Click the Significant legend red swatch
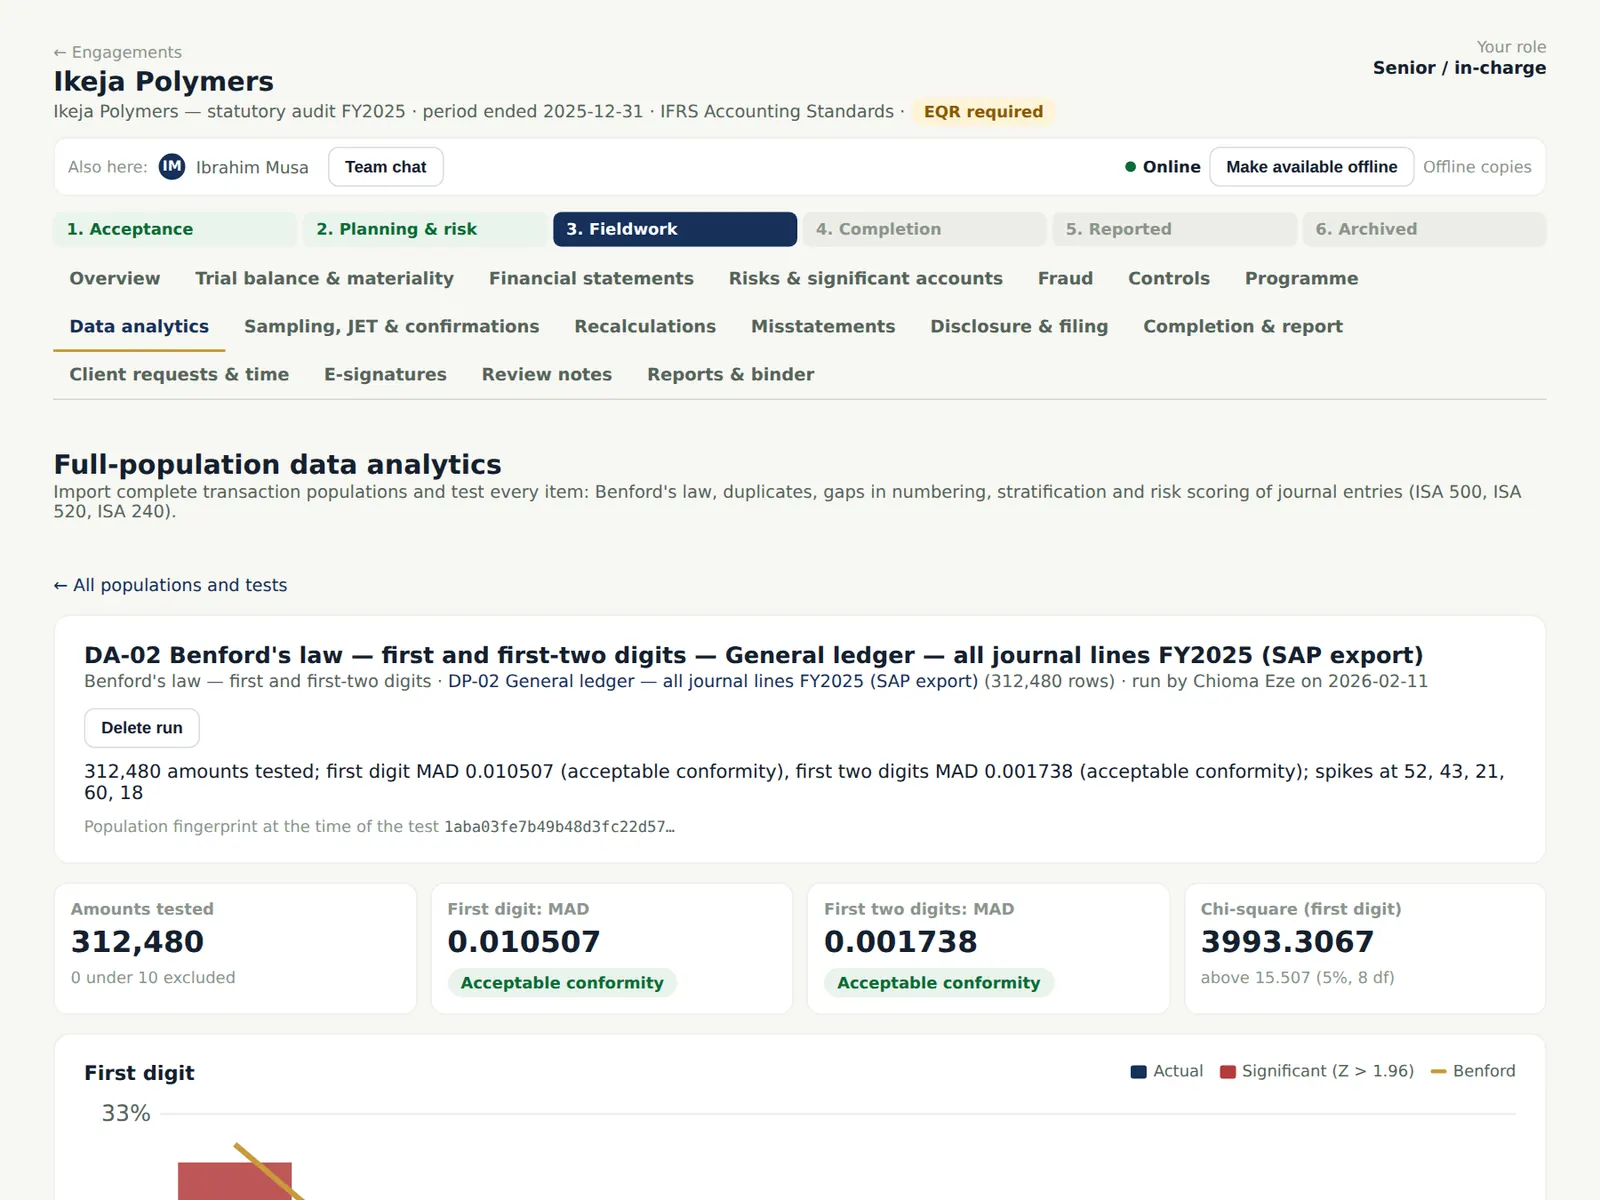Screen dimensions: 1600x1200 1228,1071
